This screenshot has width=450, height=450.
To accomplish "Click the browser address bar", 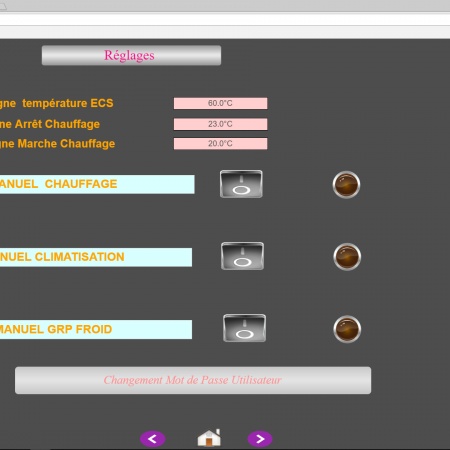I will tap(225, 20).
